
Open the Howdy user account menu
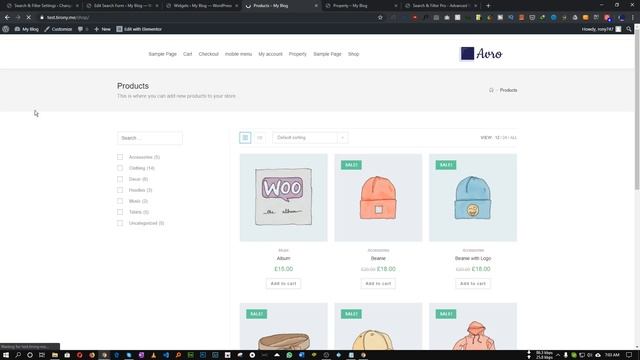click(x=601, y=29)
